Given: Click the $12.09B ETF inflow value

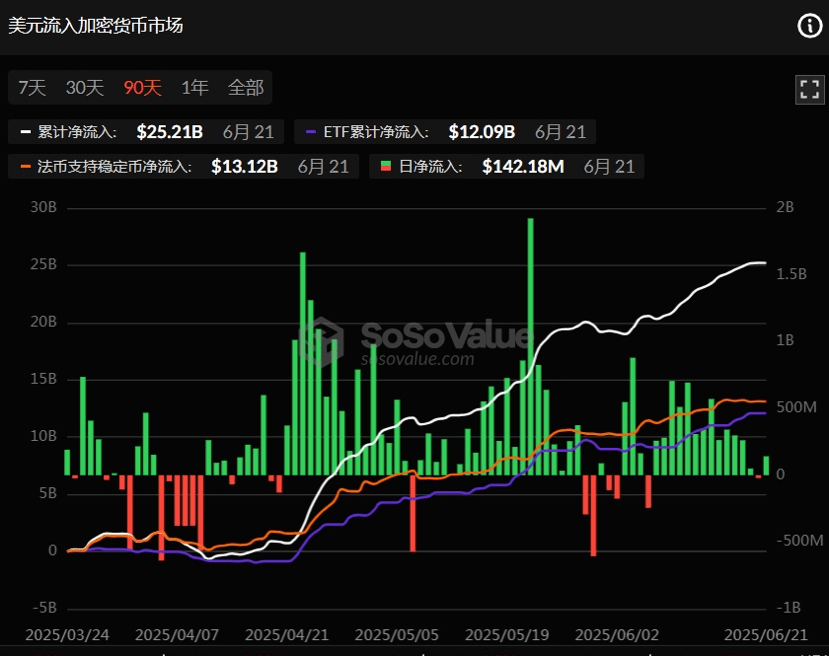Looking at the screenshot, I should point(482,132).
